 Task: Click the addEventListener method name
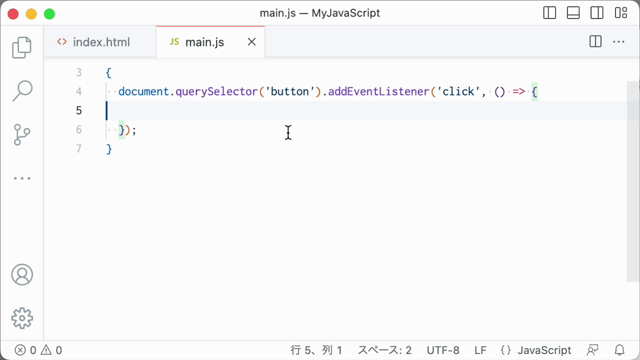[x=379, y=92]
